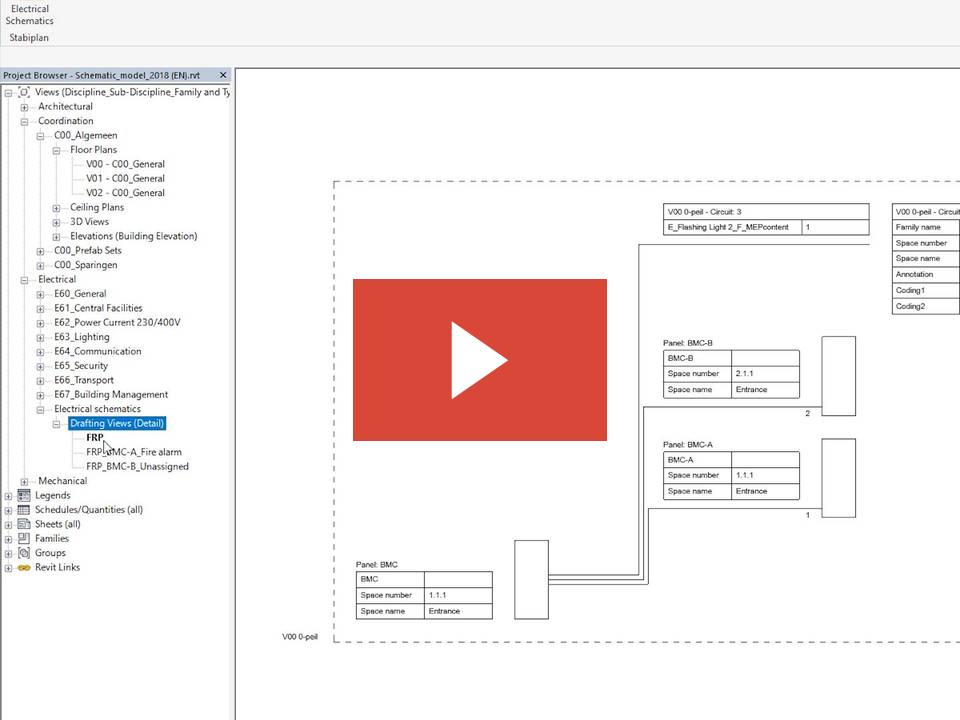The width and height of the screenshot is (960, 720).
Task: Click the 'V00 0-peil' level label
Action: (300, 637)
